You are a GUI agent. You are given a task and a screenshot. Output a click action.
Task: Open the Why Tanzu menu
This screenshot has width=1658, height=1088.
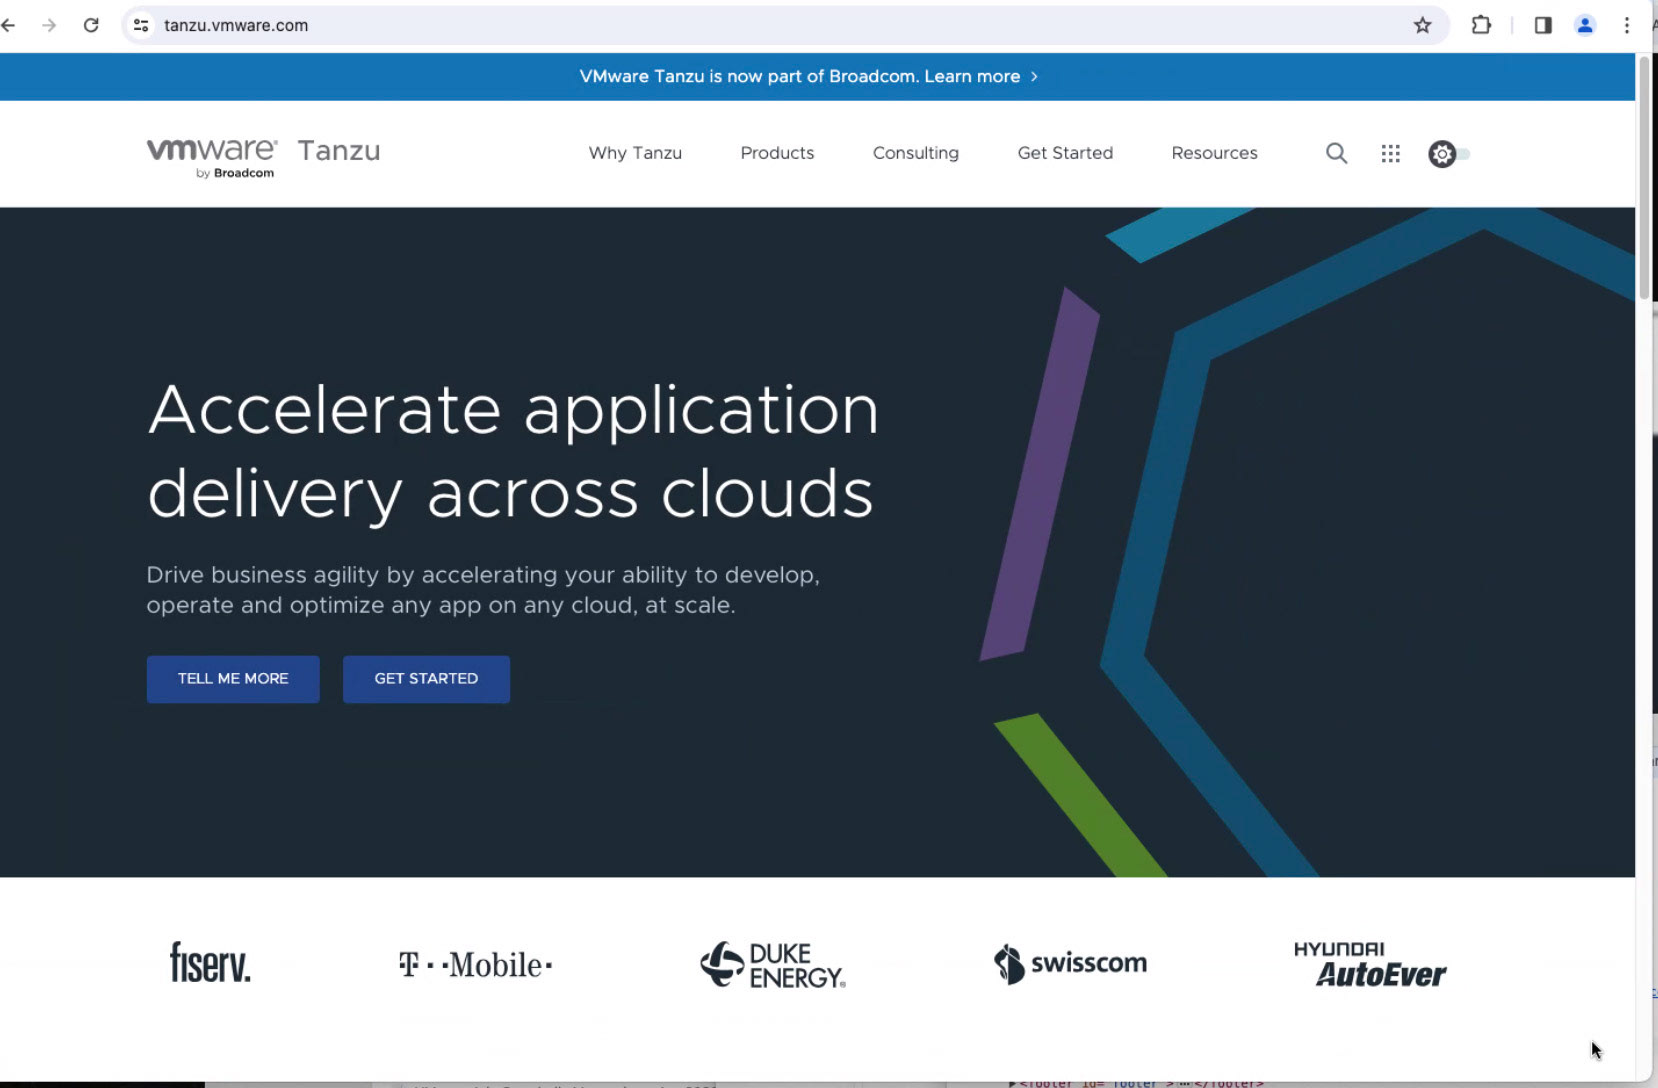click(635, 153)
